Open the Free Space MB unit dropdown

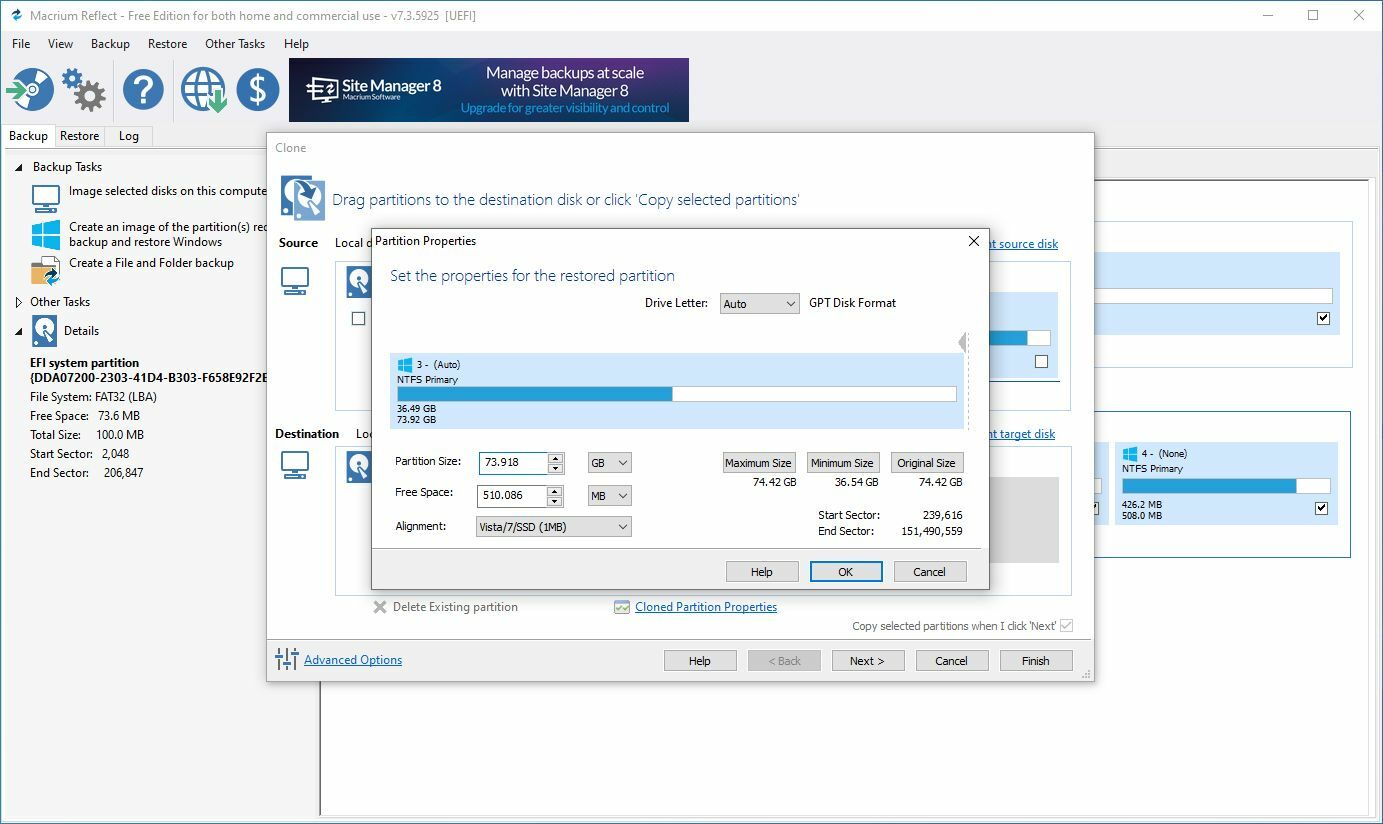(610, 495)
